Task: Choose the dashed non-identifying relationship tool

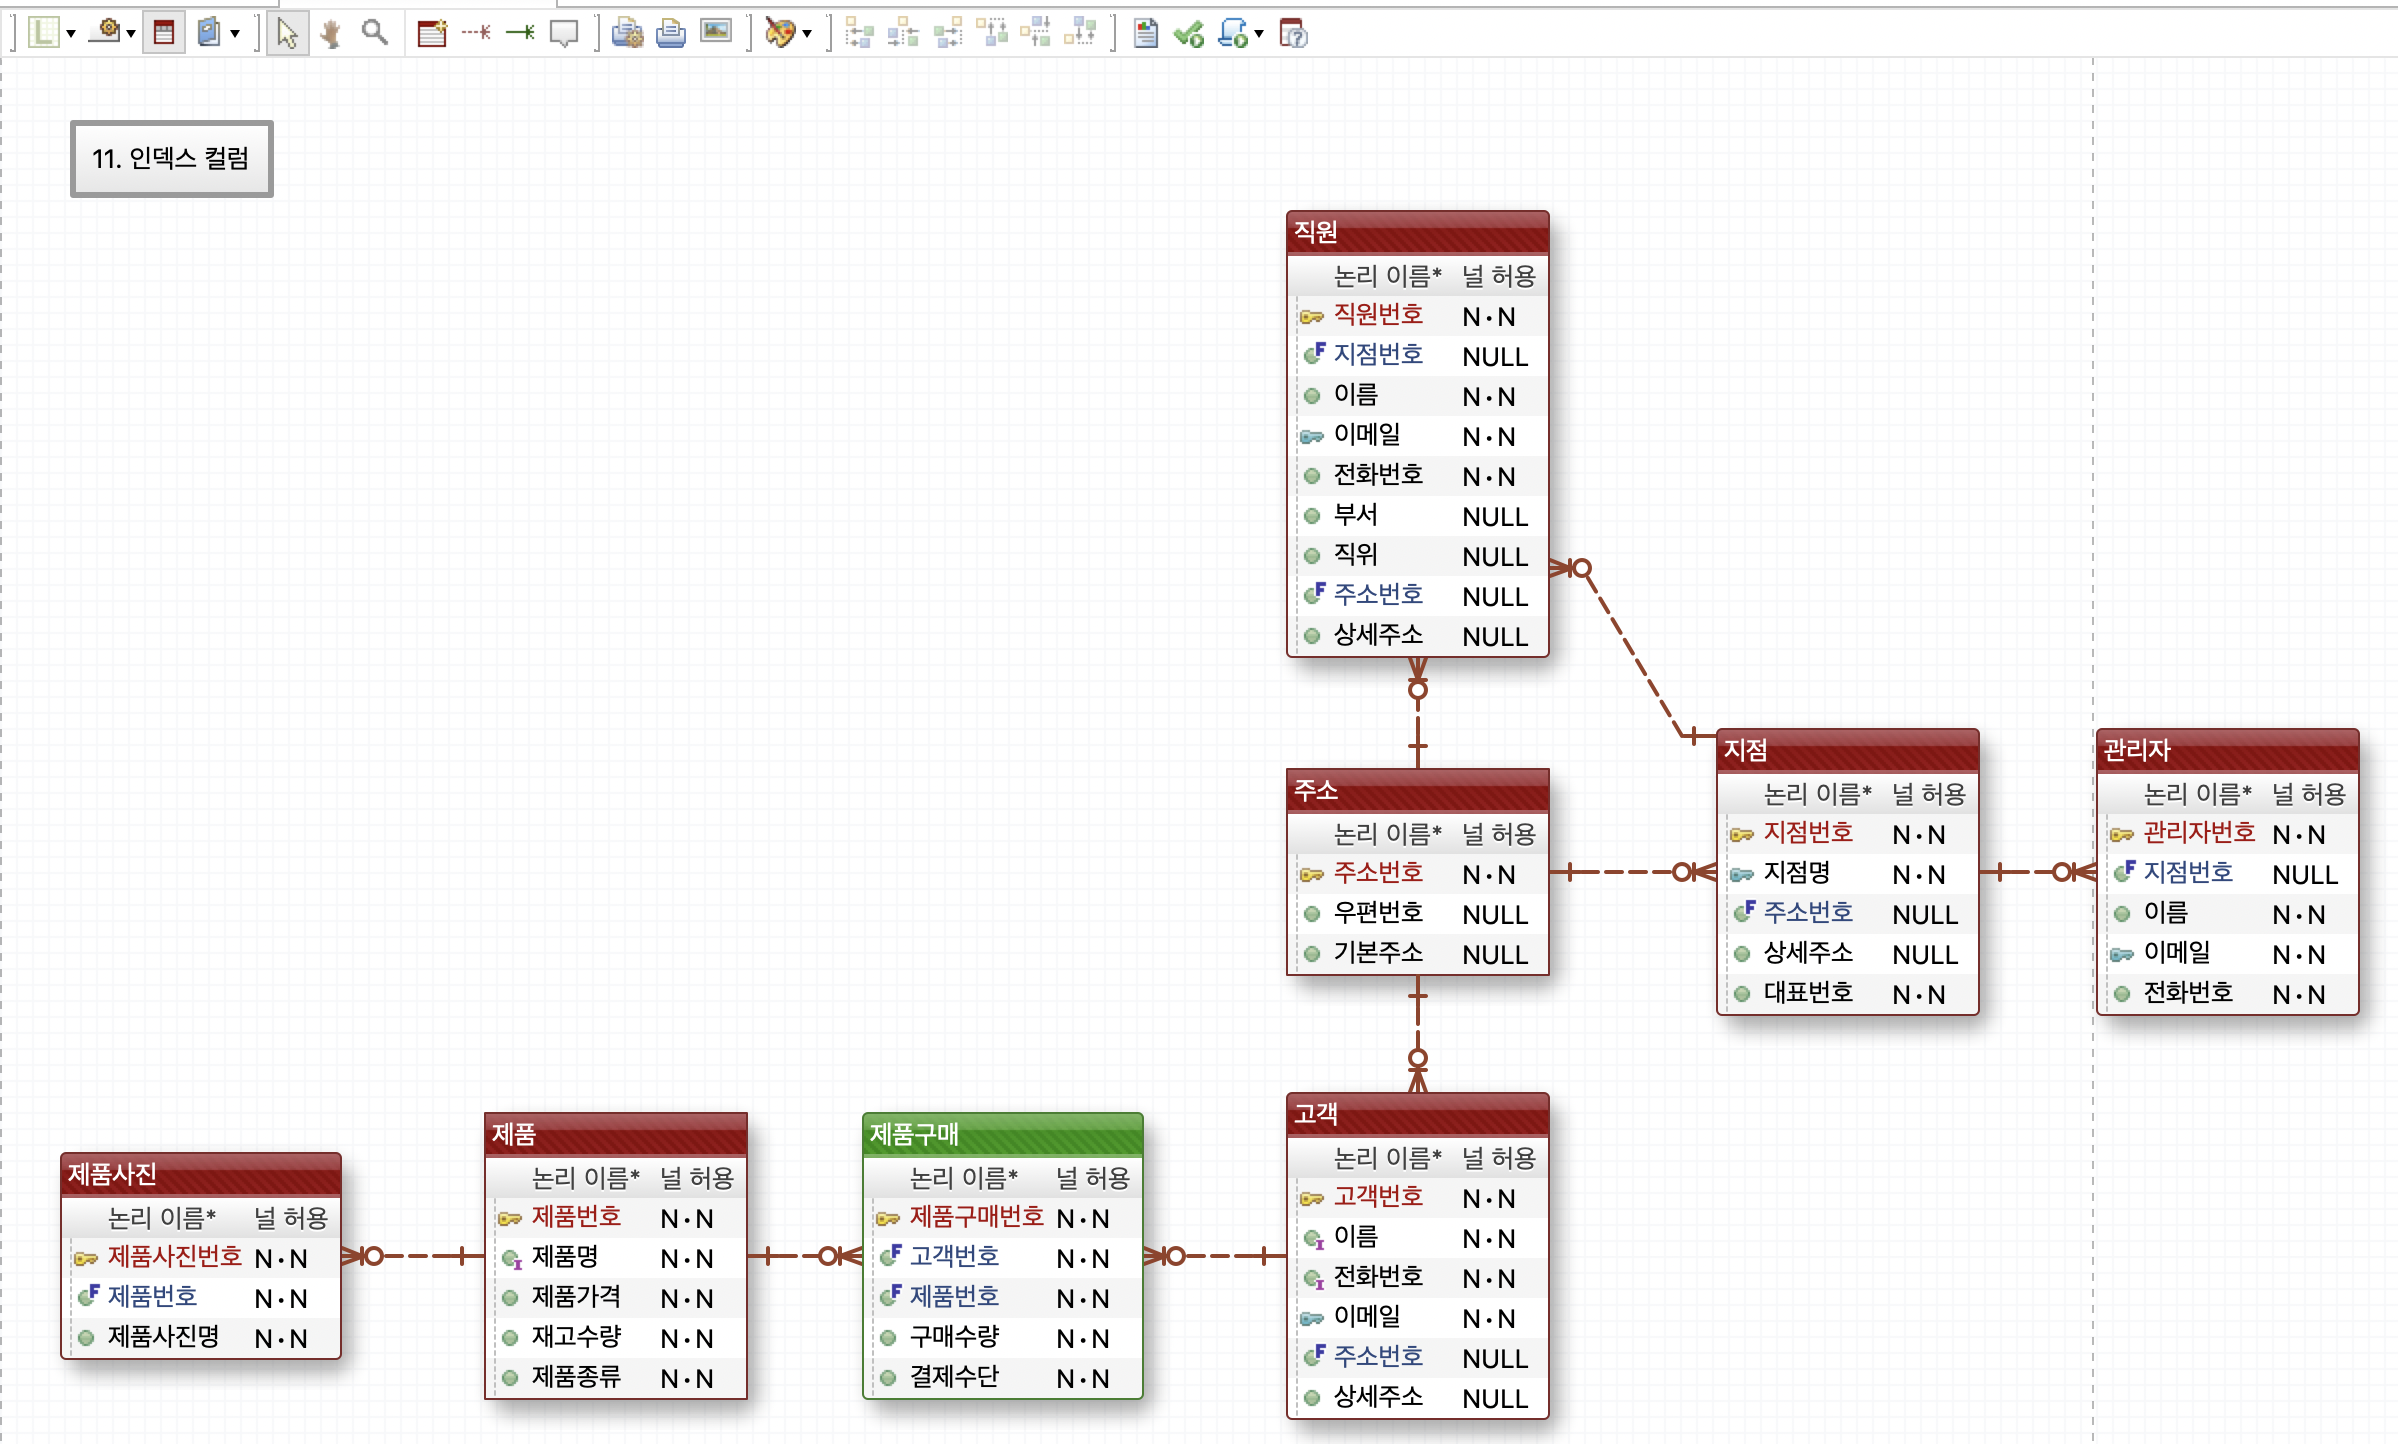Action: point(476,34)
